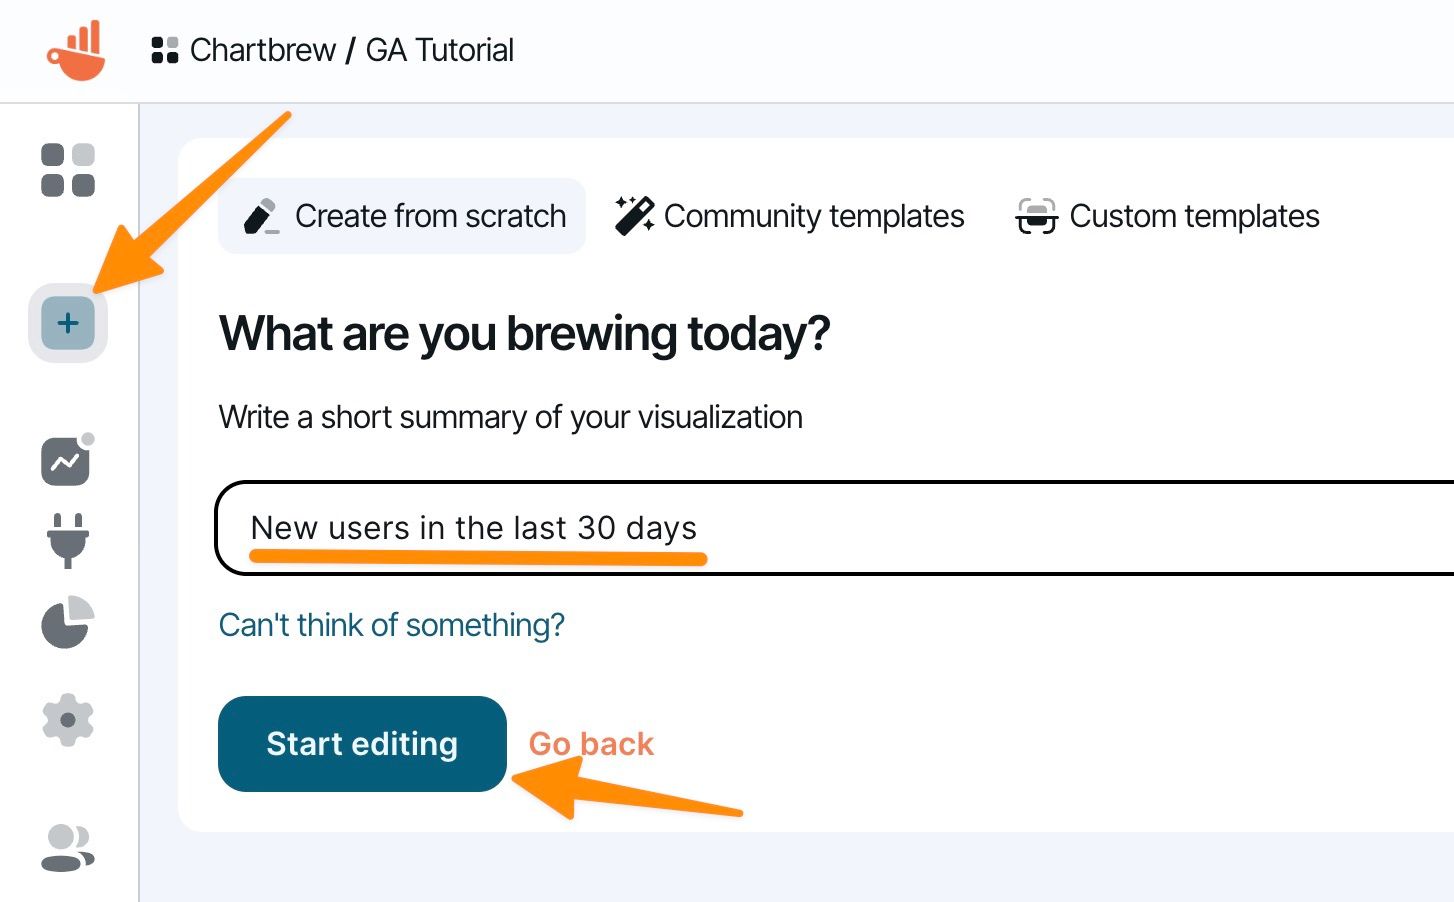Image resolution: width=1454 pixels, height=902 pixels.
Task: Open the Chartbrew team breadcrumb
Action: 262,50
